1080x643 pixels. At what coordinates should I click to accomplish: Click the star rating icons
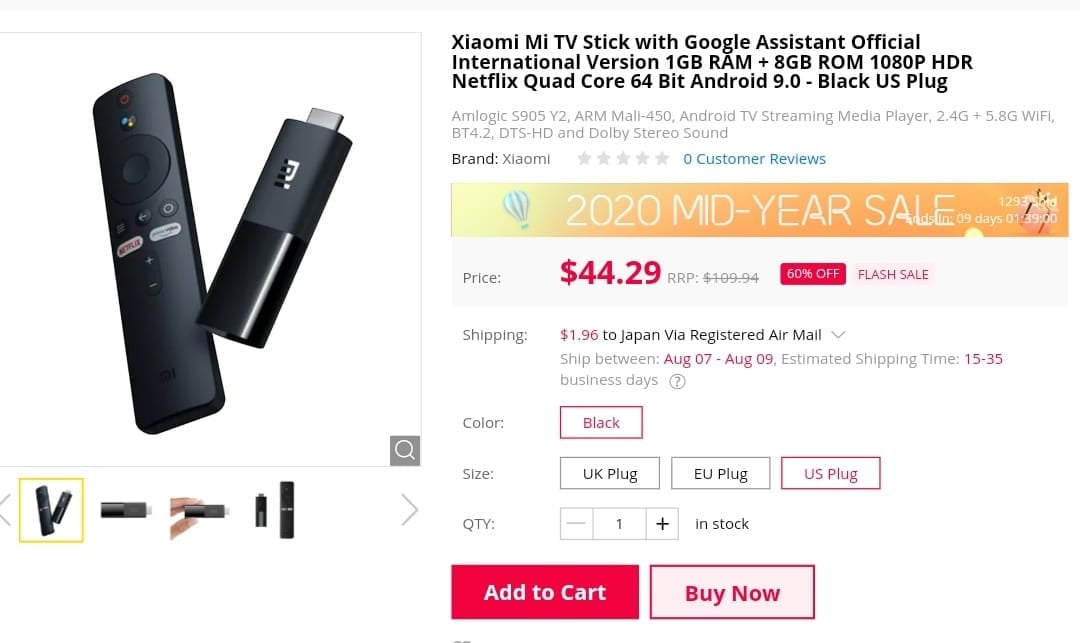click(623, 158)
